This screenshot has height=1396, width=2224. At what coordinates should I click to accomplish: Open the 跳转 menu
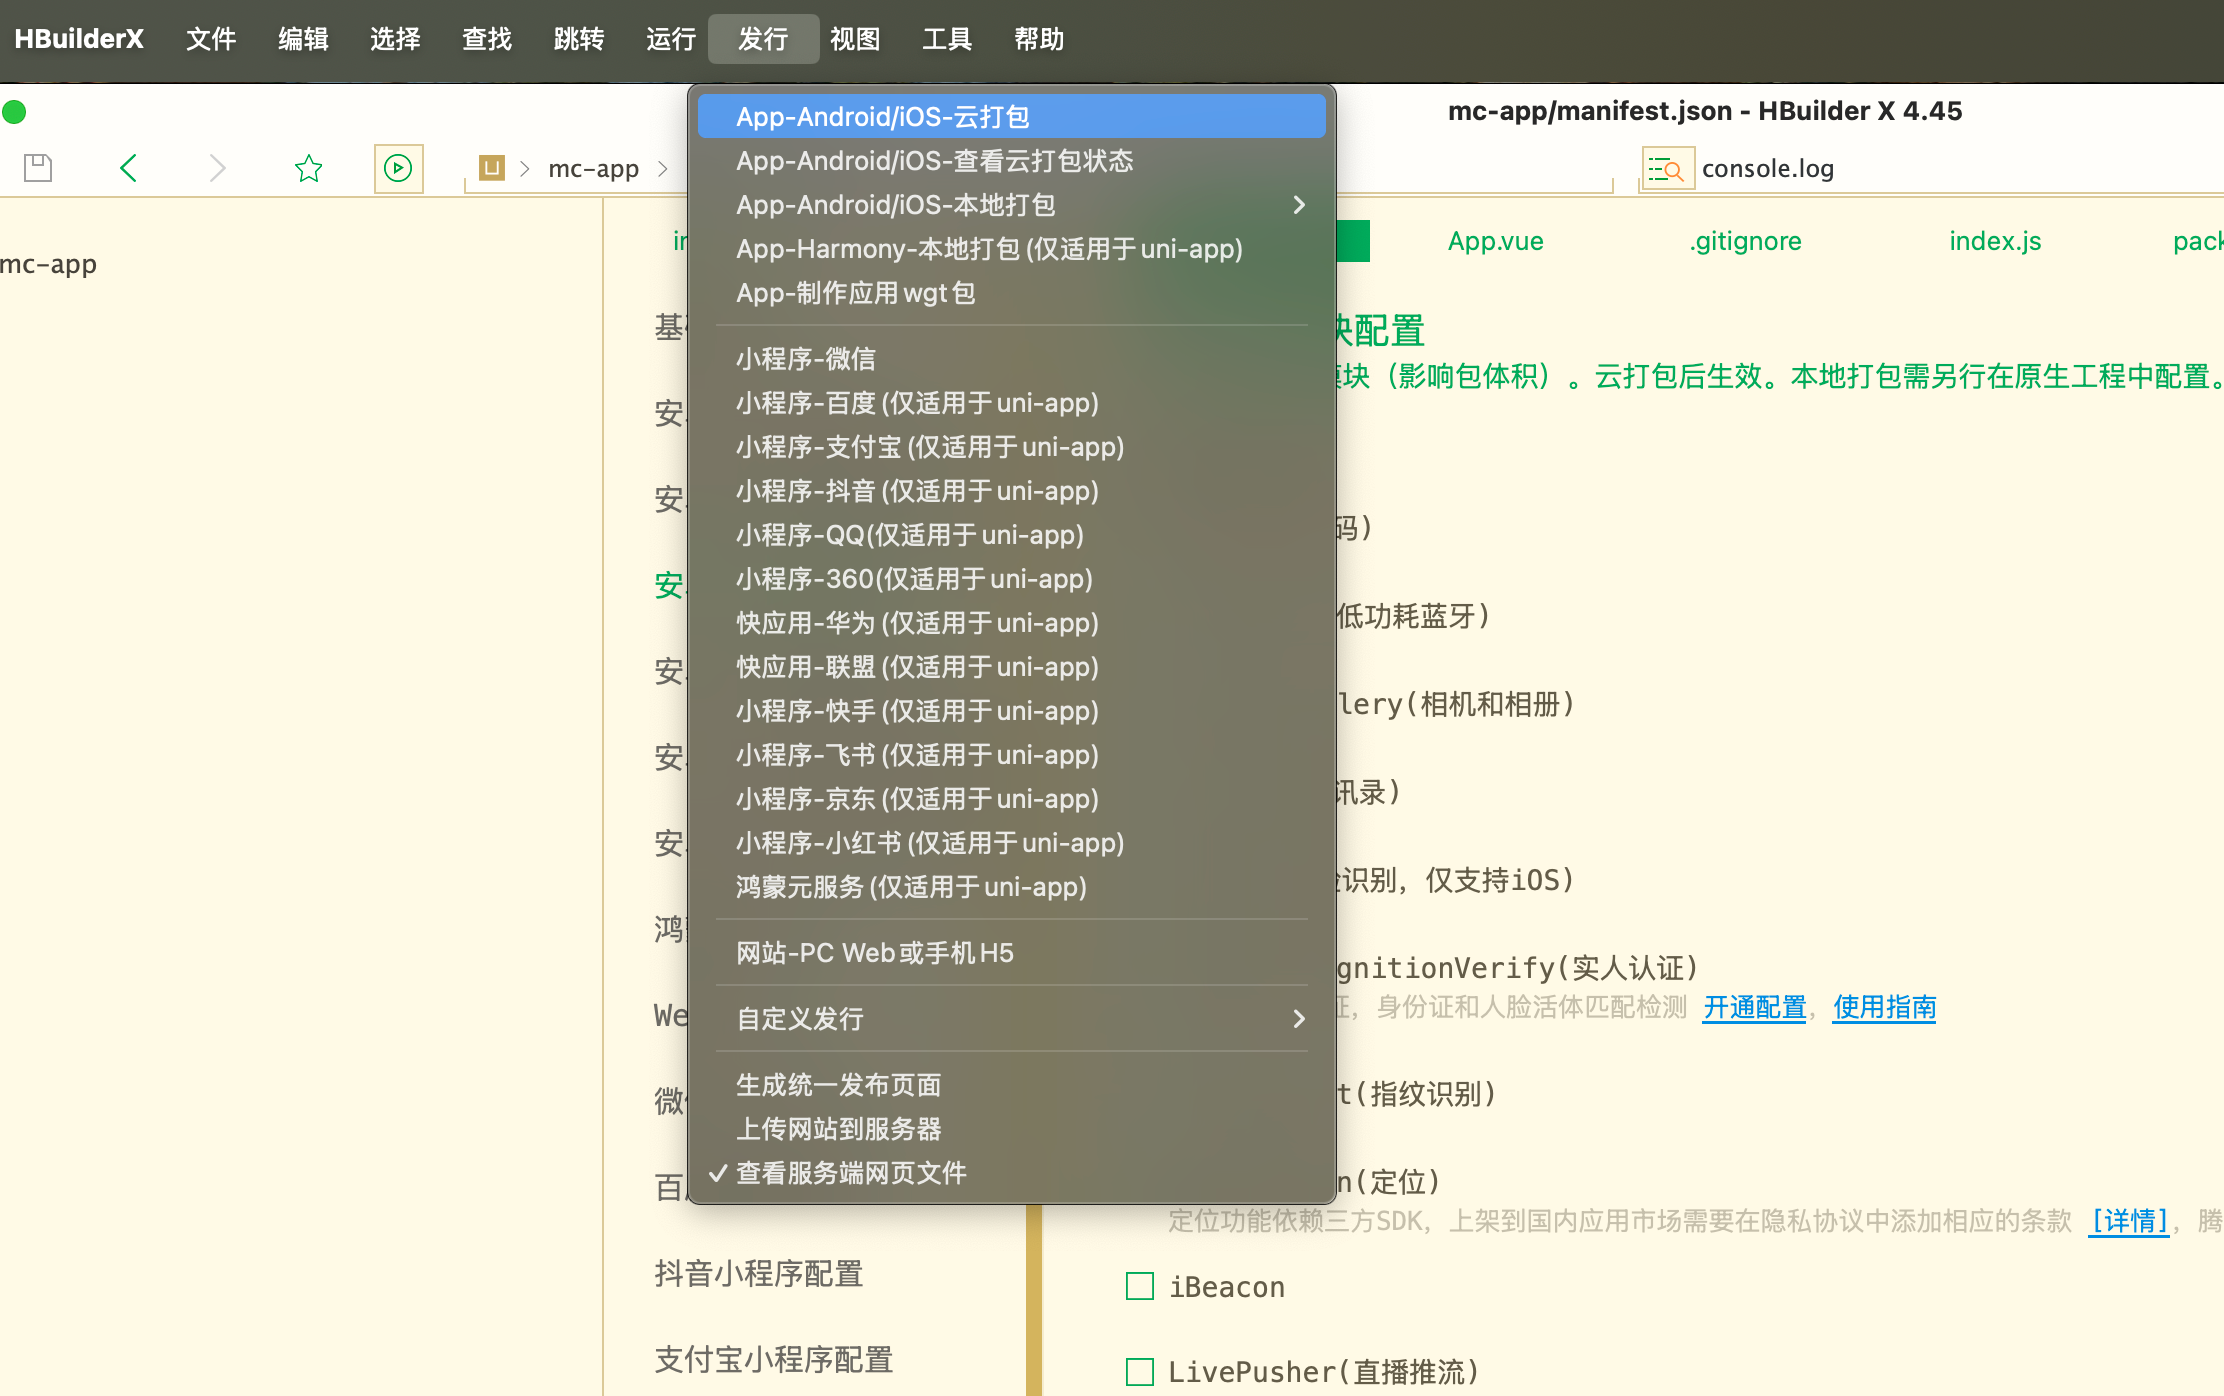click(579, 39)
